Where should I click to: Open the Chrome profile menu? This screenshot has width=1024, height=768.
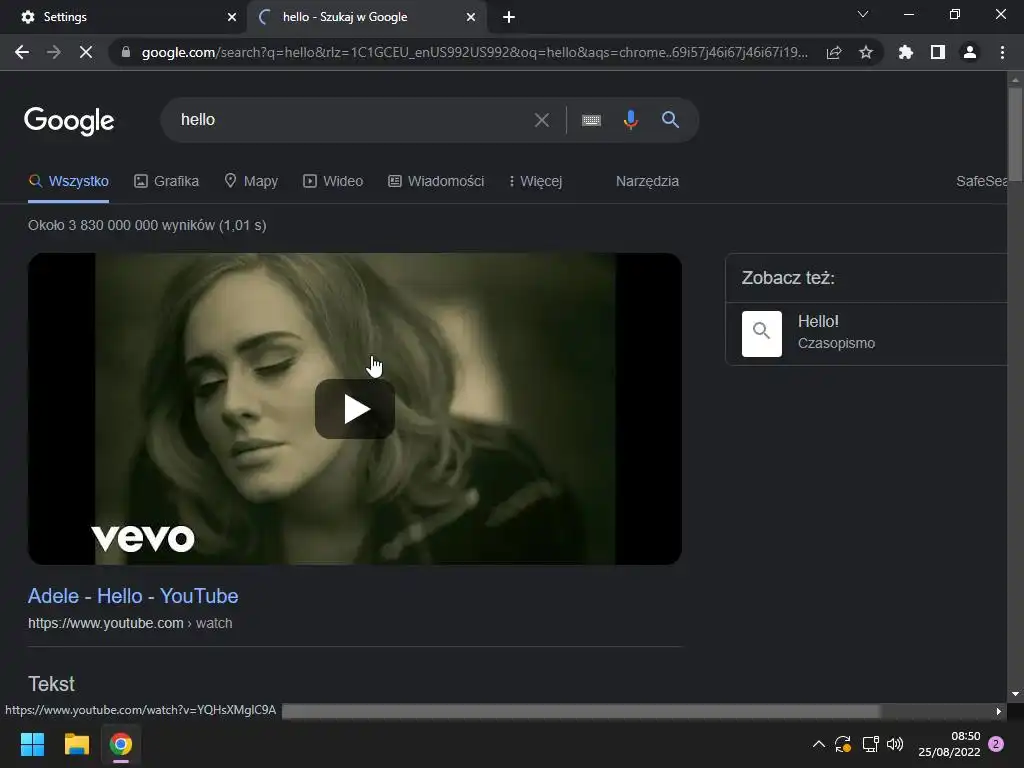pos(970,52)
